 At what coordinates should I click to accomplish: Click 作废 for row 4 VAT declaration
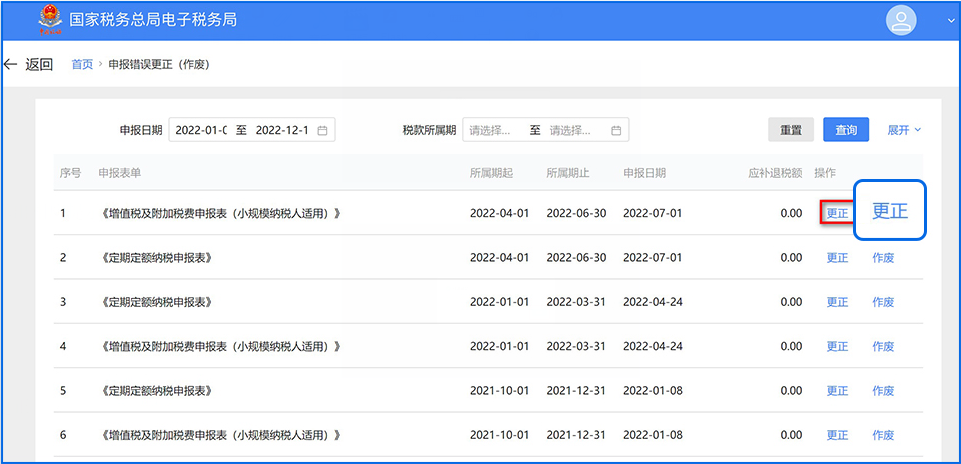pyautogui.click(x=883, y=346)
